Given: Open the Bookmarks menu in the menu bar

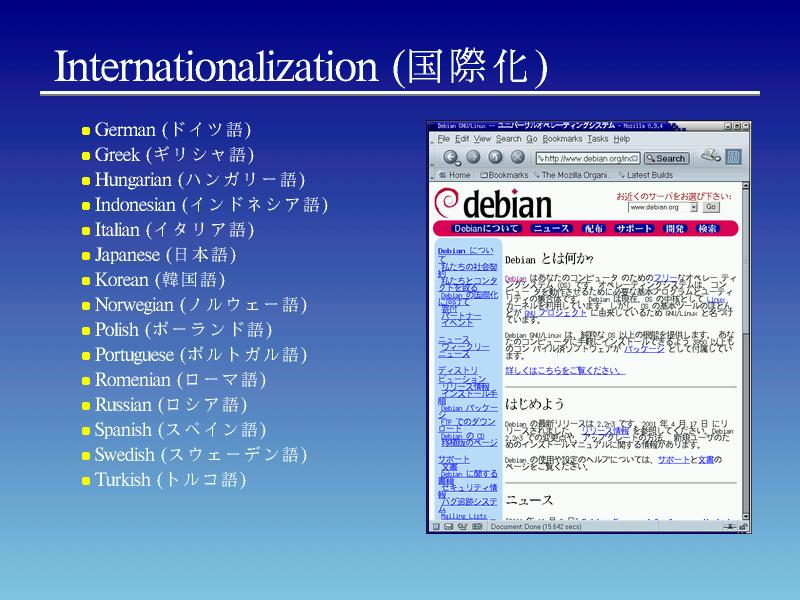Looking at the screenshot, I should tap(562, 139).
